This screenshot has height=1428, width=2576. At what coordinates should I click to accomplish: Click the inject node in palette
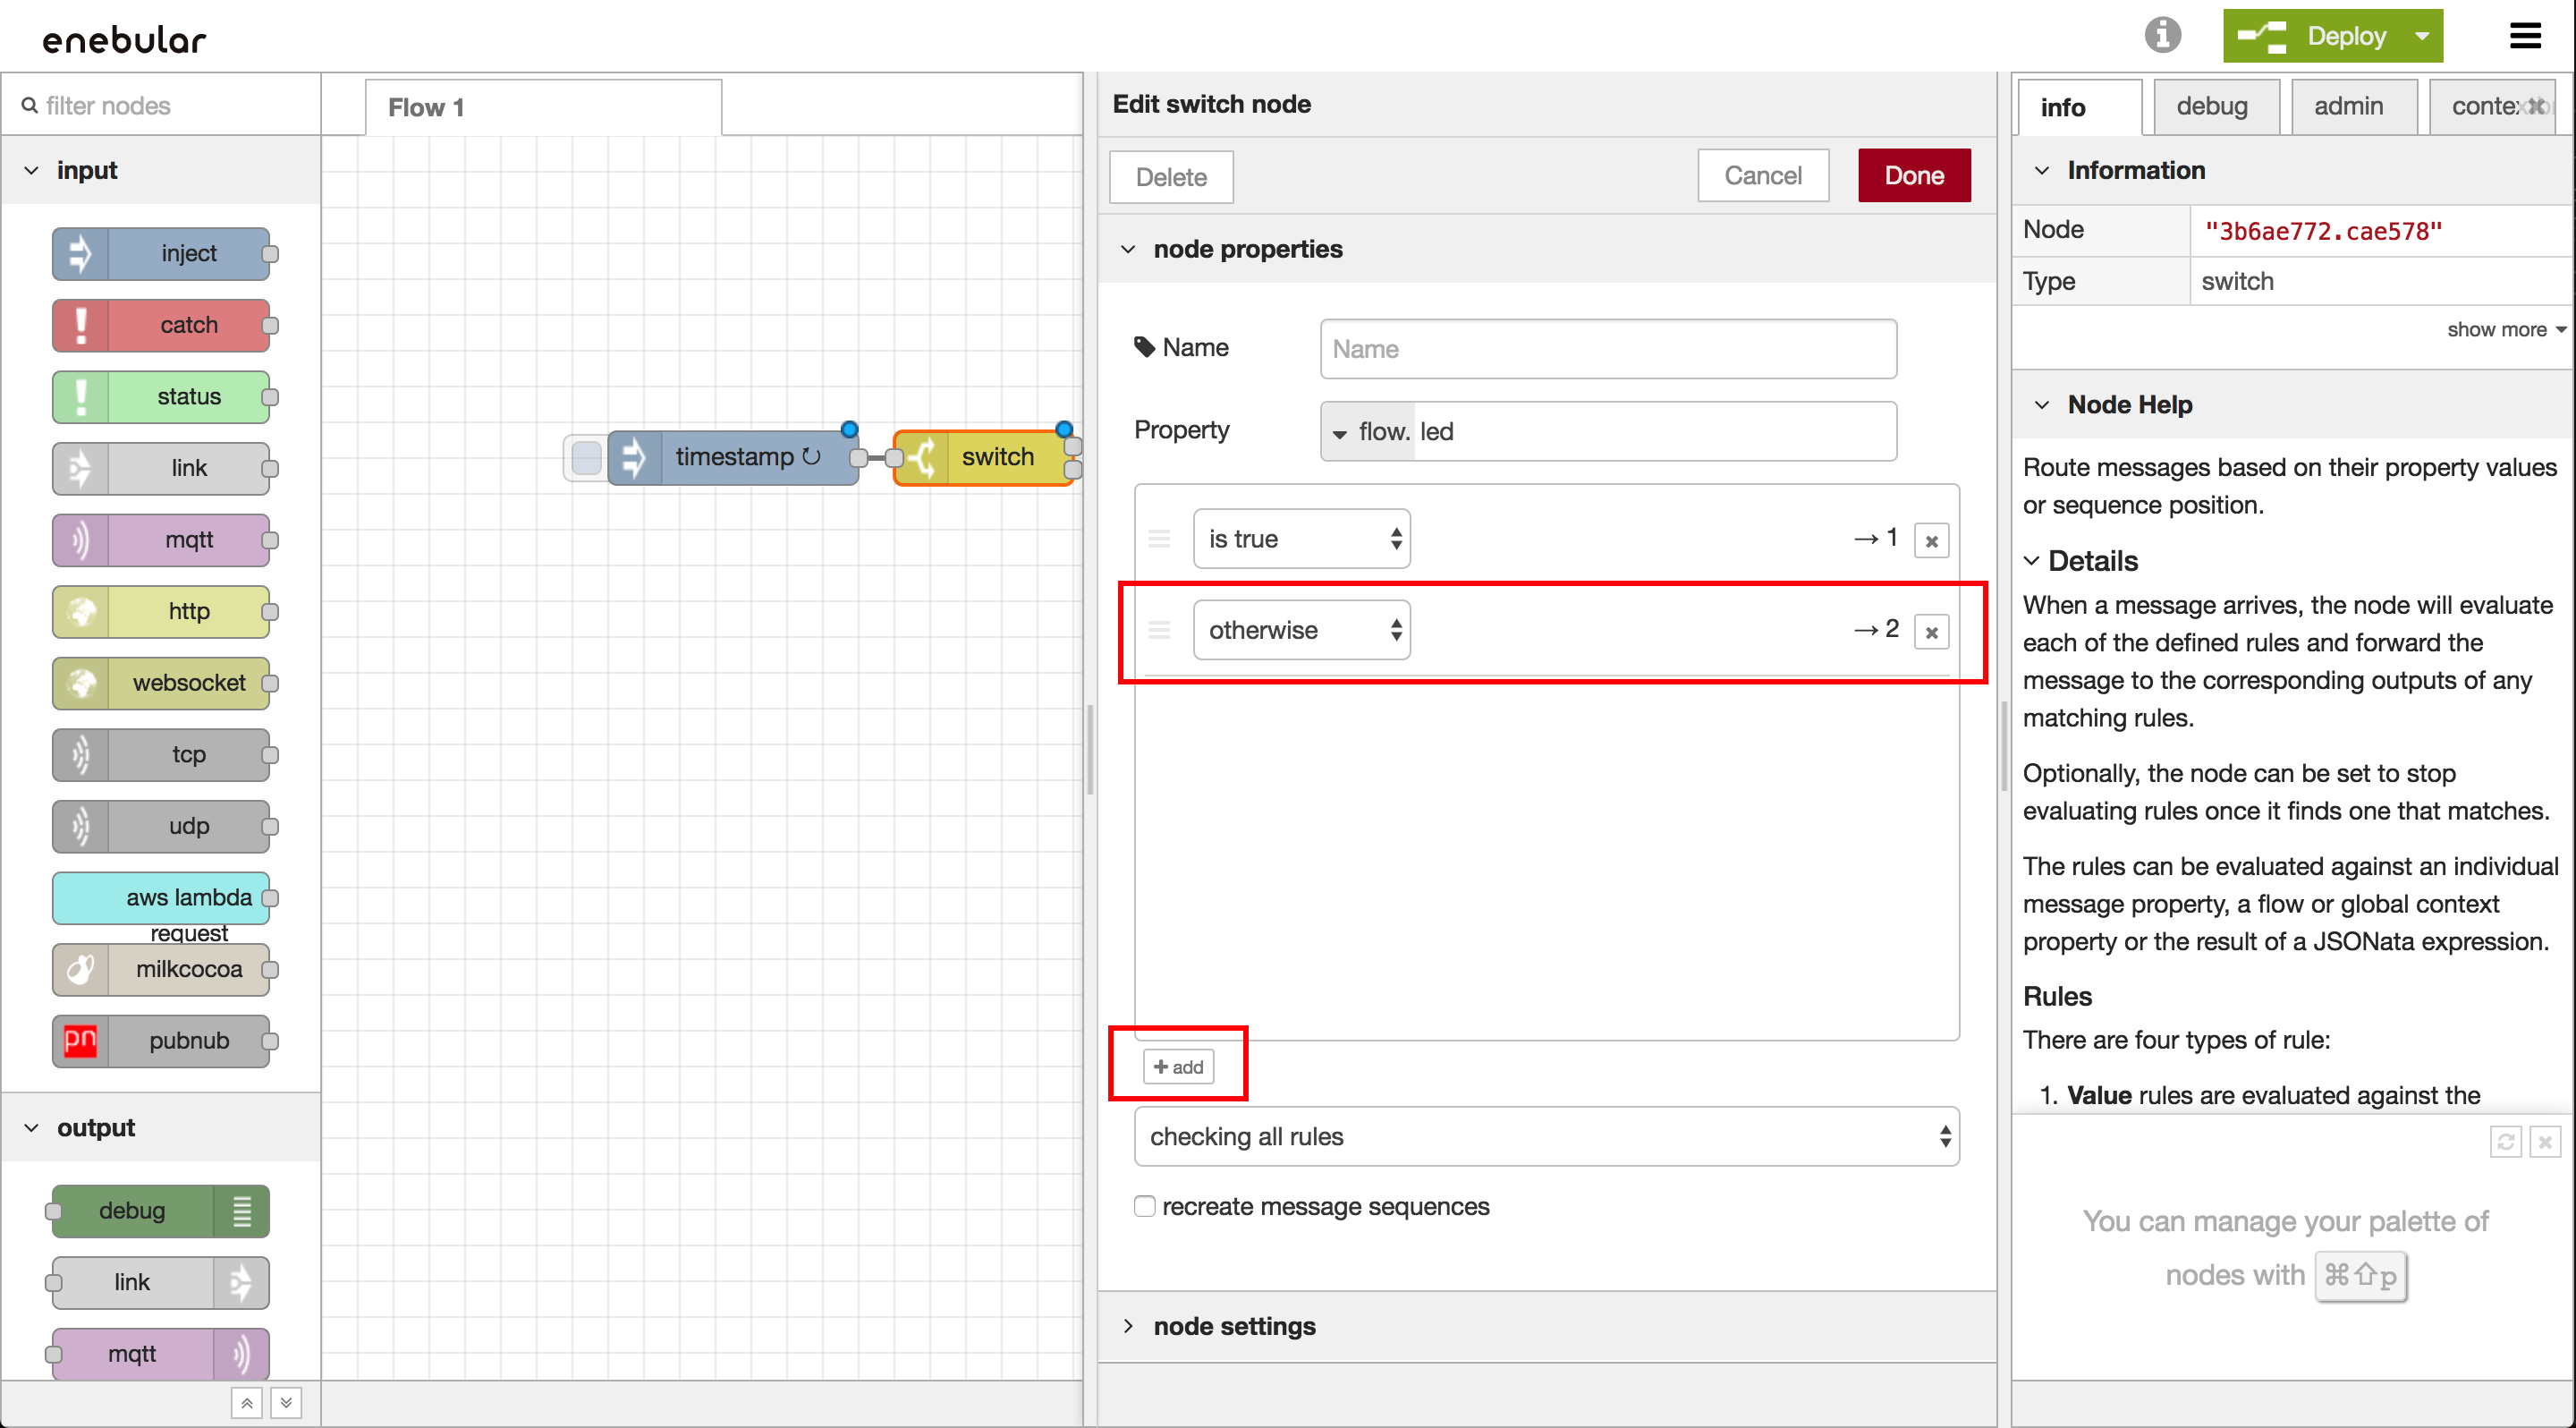162,253
